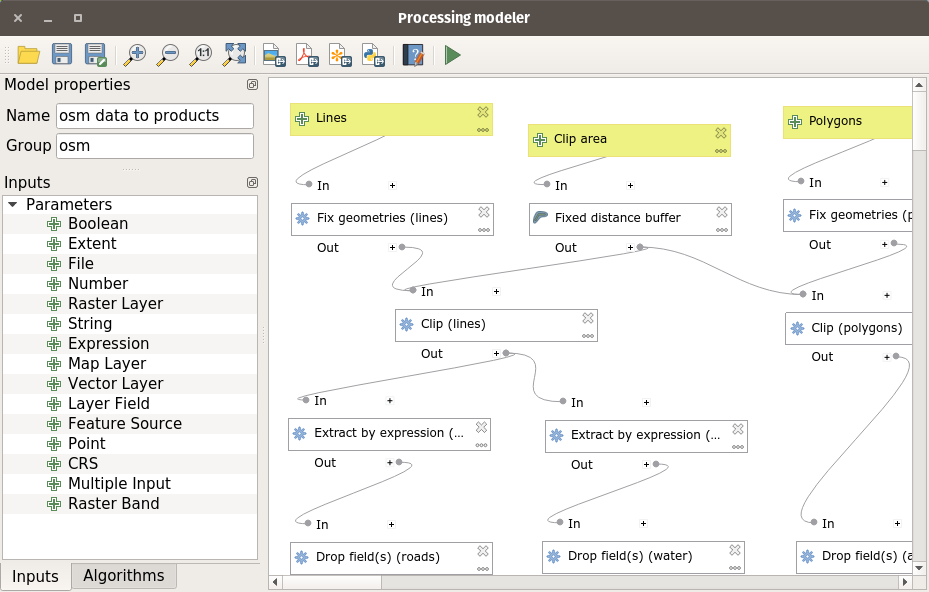Zoom to fit the whole model

pos(235,55)
